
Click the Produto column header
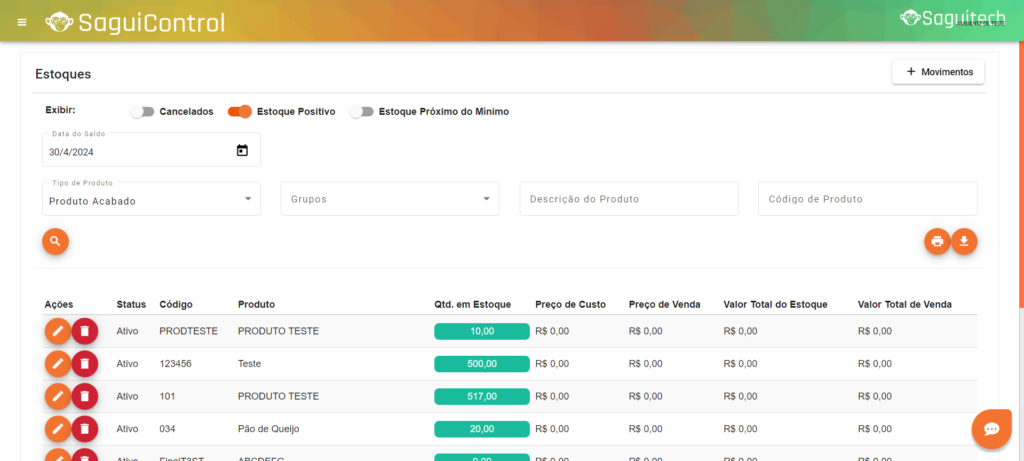[256, 304]
